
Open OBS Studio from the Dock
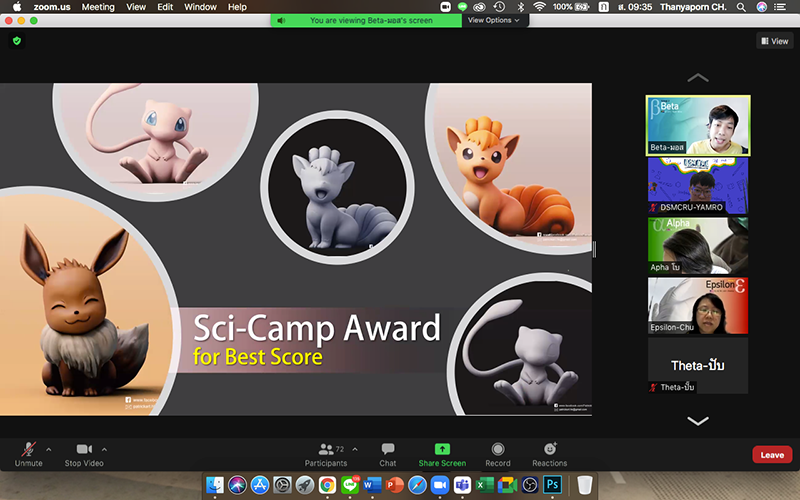530,485
